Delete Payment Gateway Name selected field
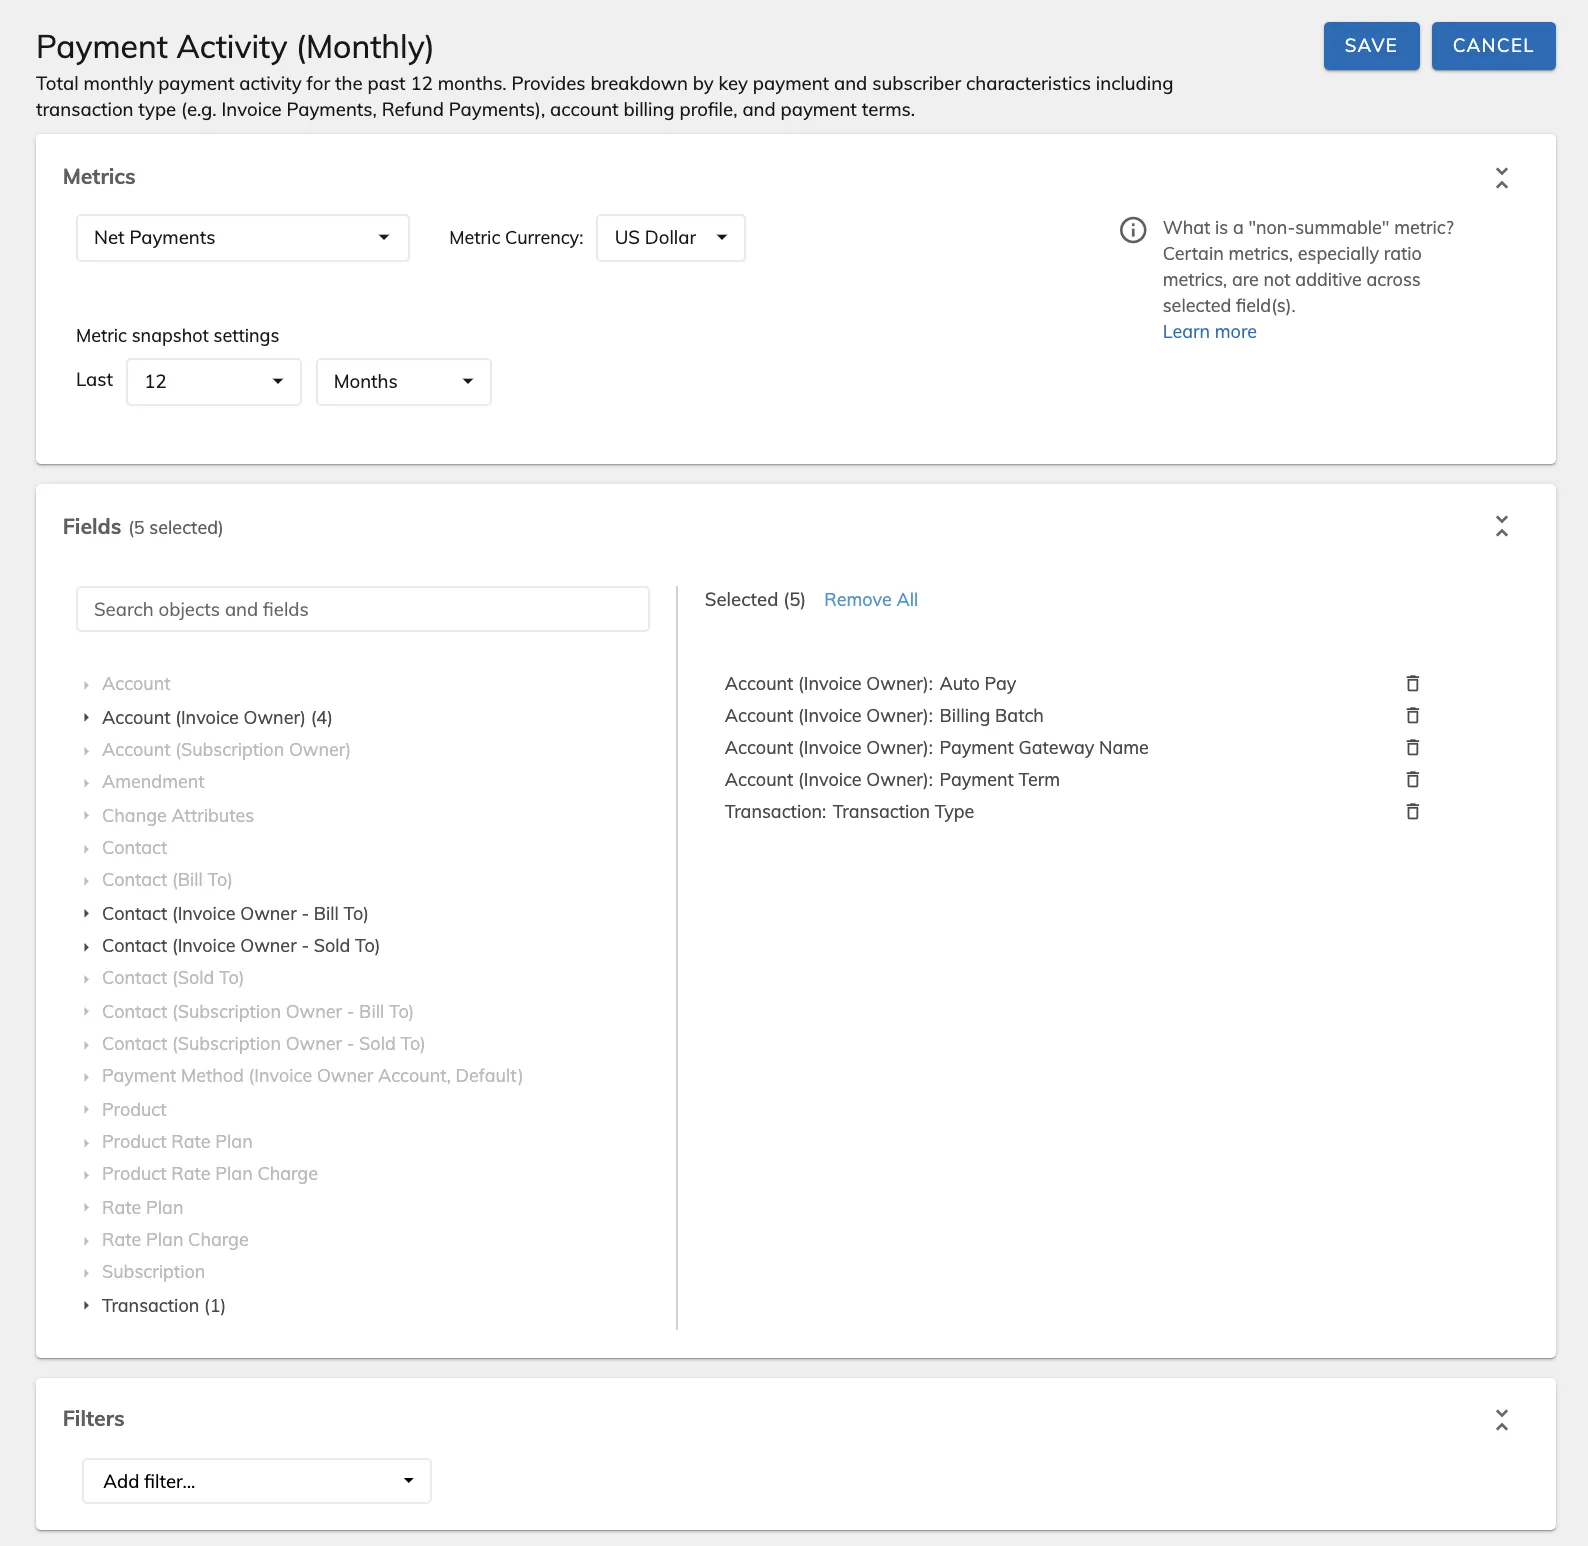Viewport: 1588px width, 1546px height. click(x=1412, y=748)
